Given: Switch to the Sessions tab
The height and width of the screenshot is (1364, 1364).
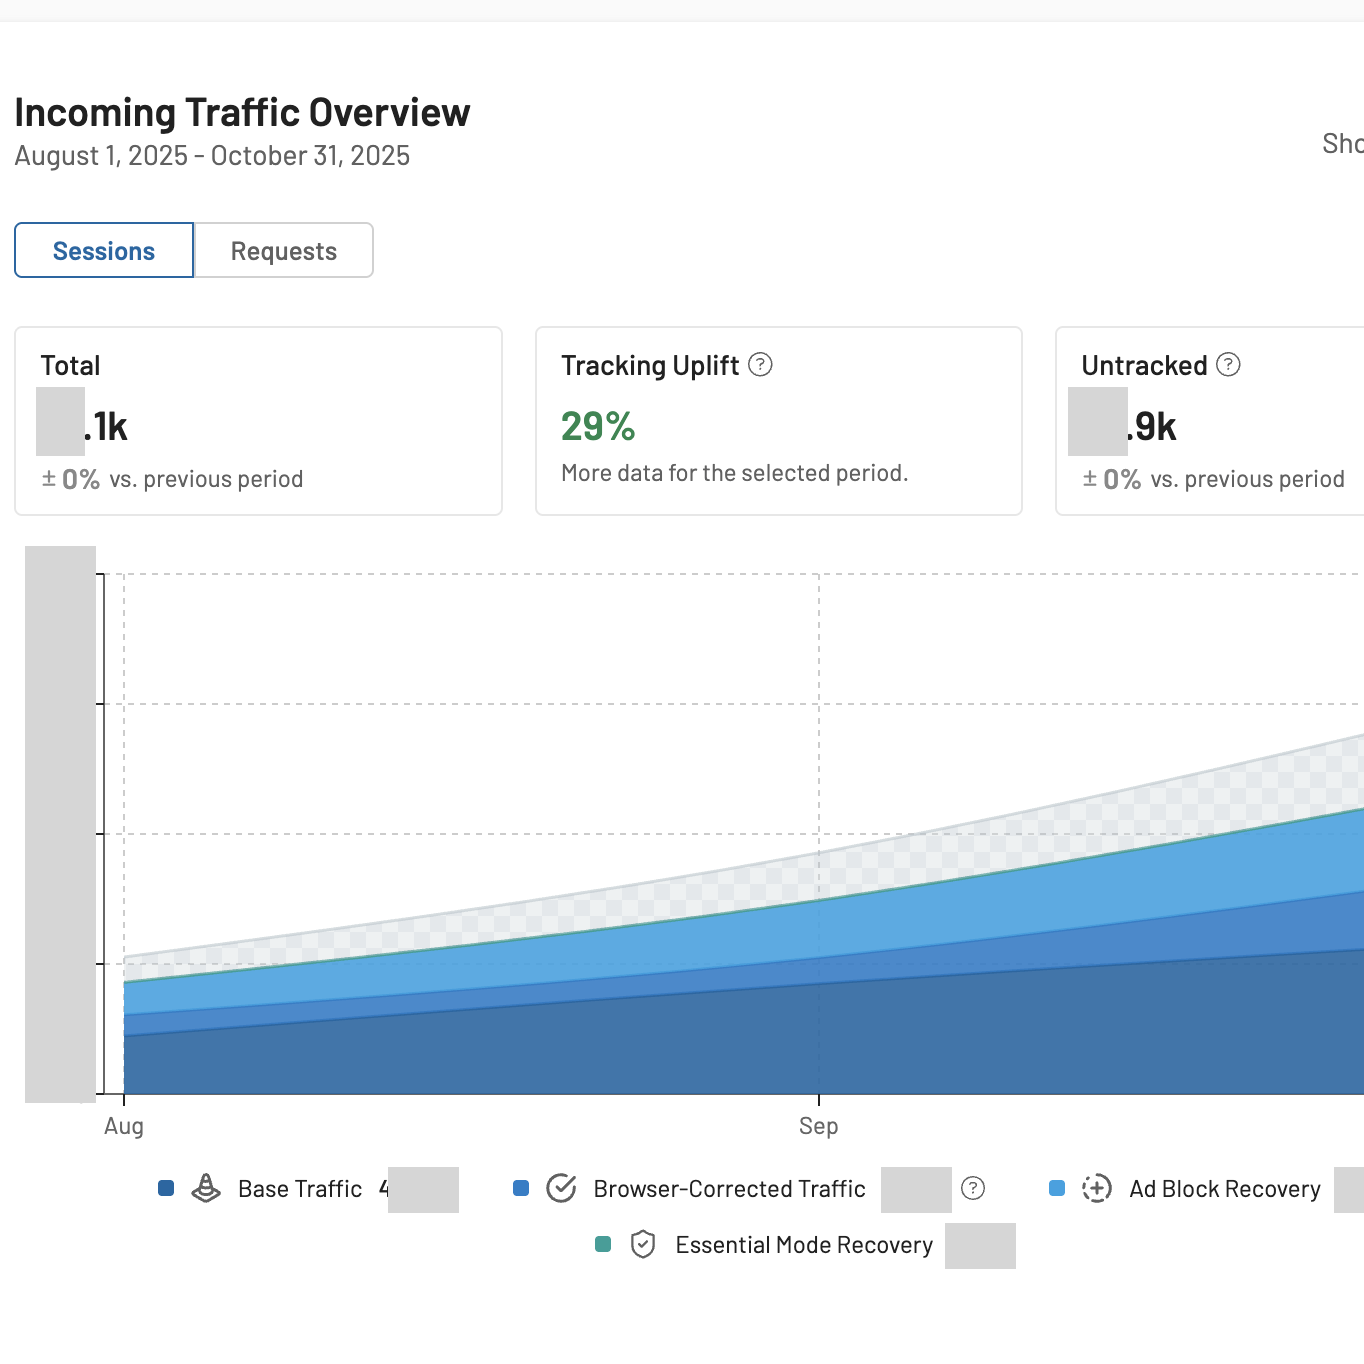Looking at the screenshot, I should pos(104,251).
